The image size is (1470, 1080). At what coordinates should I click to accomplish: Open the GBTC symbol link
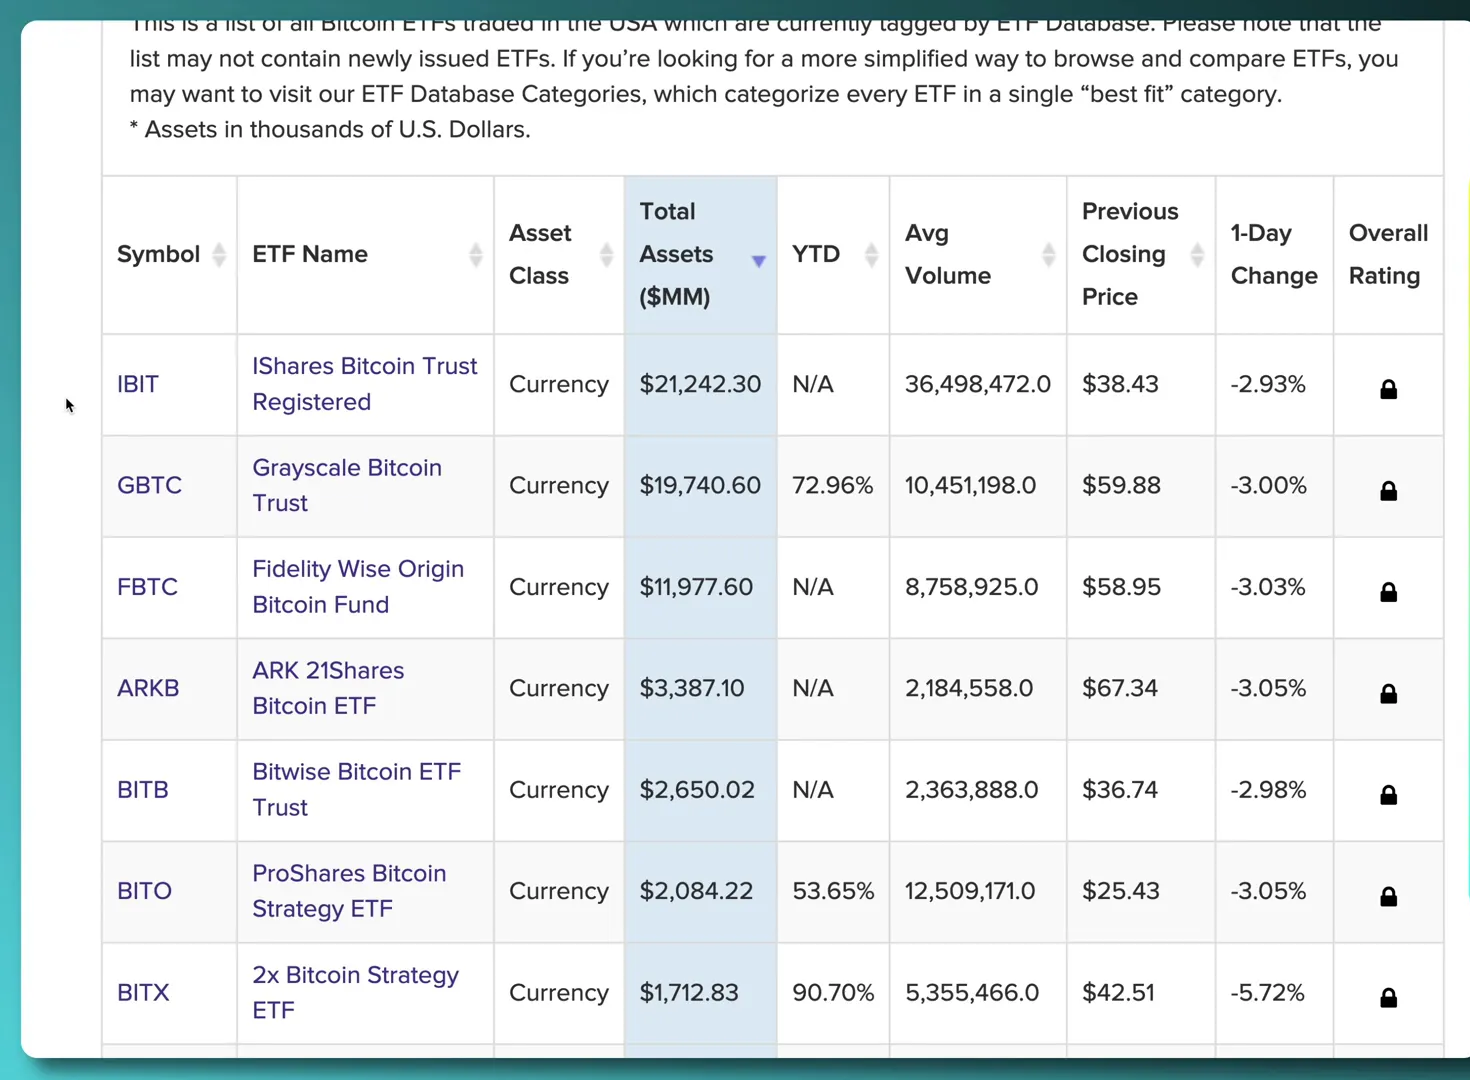click(x=150, y=485)
